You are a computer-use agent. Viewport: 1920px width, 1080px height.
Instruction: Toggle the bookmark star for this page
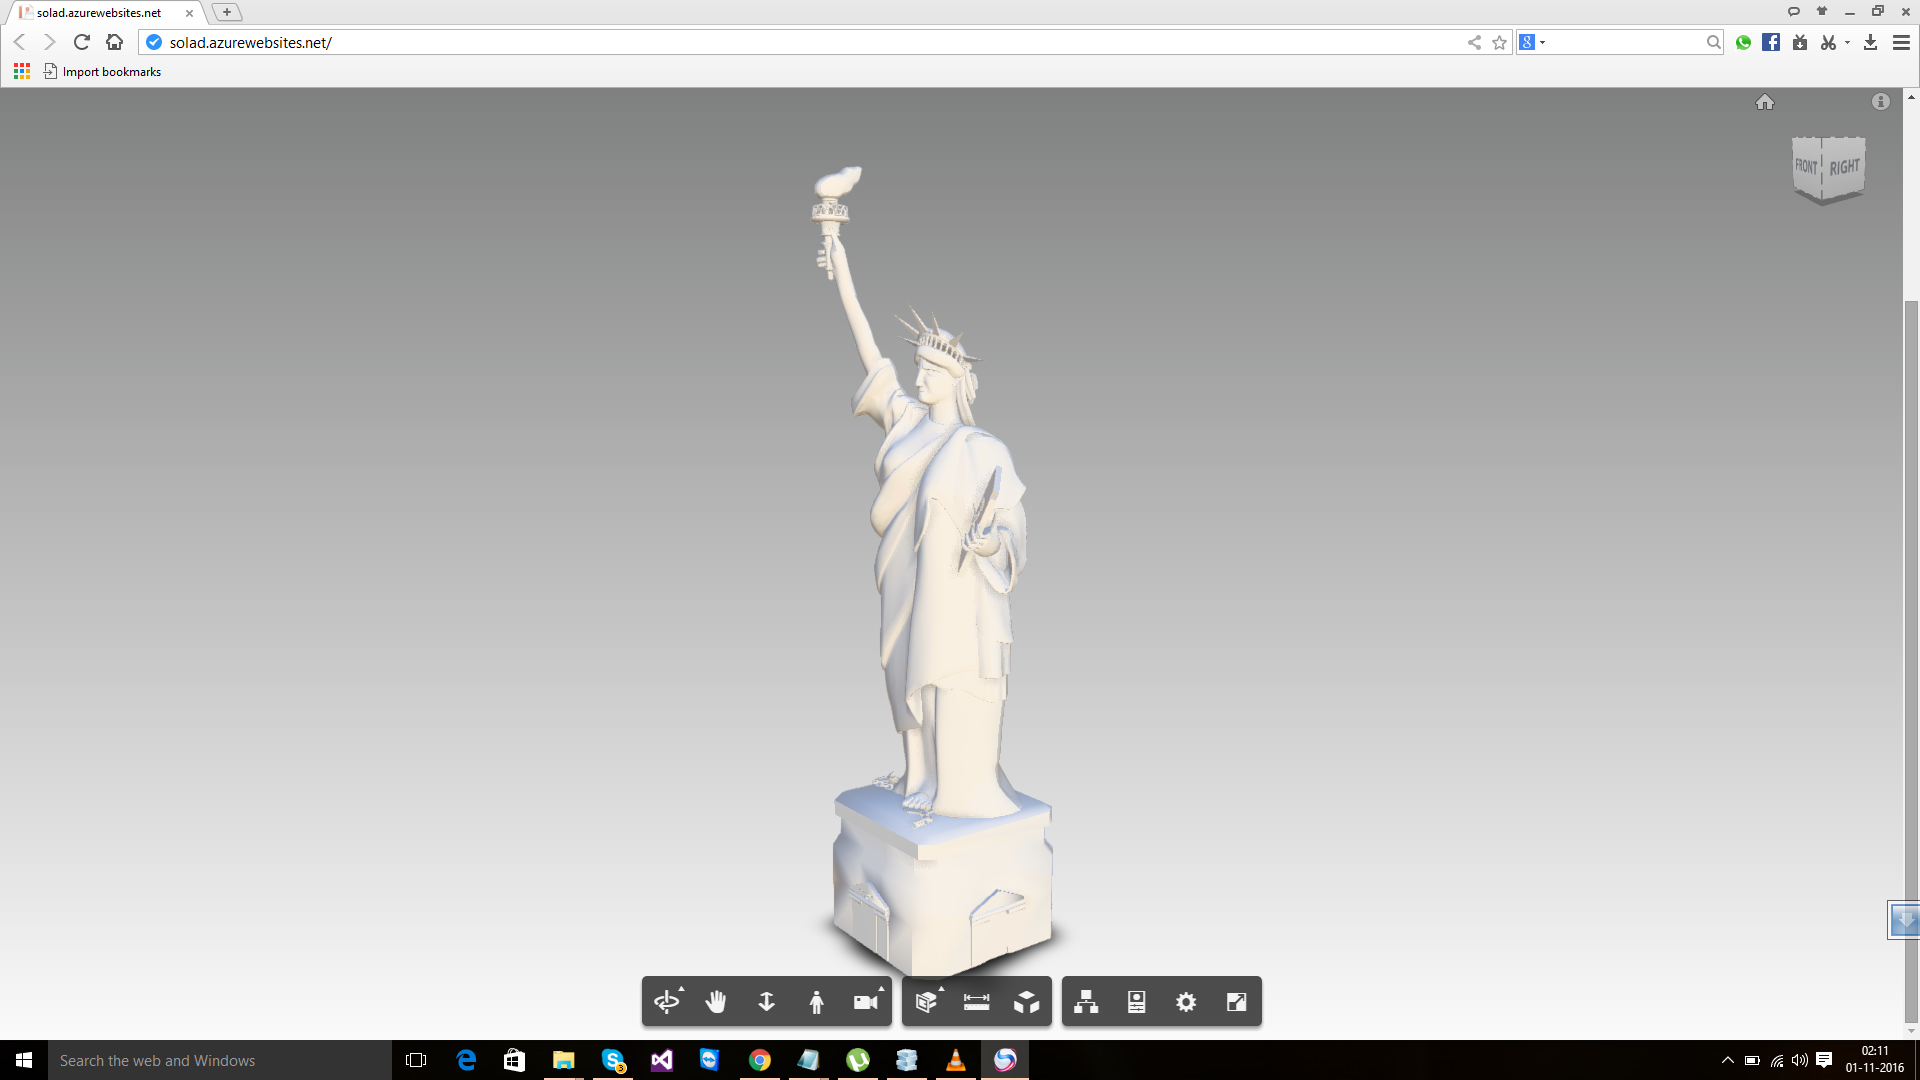click(1499, 42)
